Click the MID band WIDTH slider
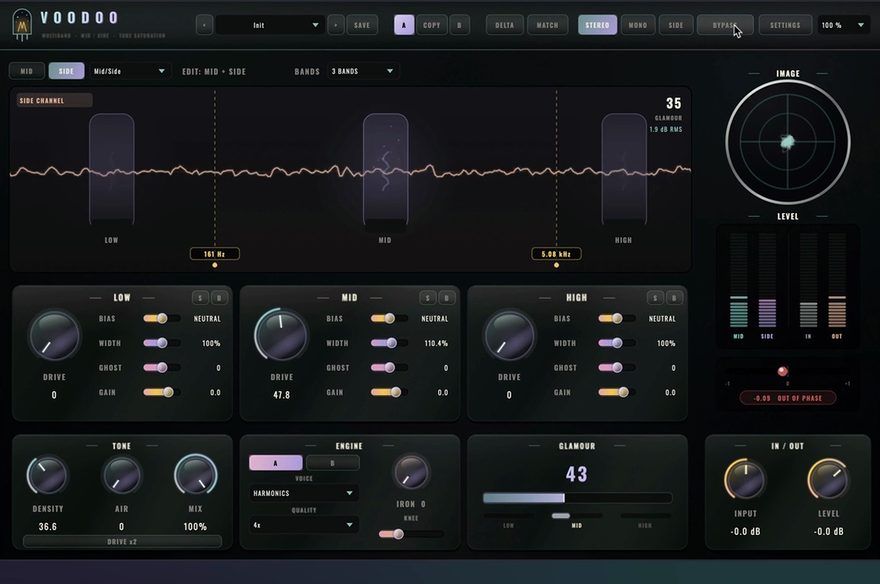Viewport: 880px width, 584px height. (389, 343)
